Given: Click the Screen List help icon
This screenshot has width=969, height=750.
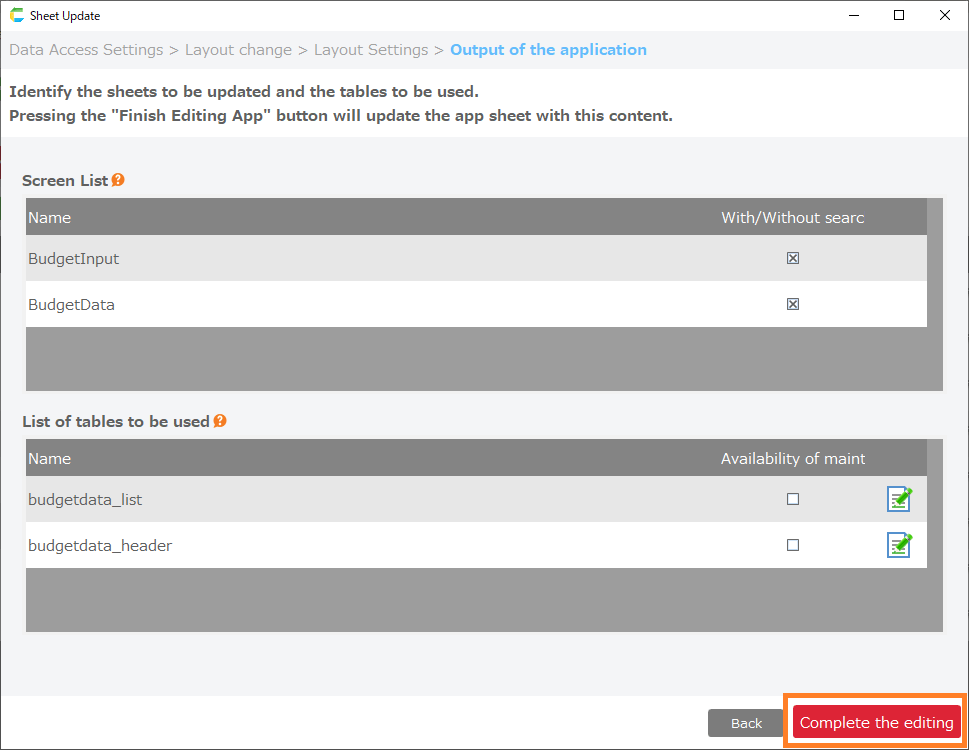Looking at the screenshot, I should point(118,180).
